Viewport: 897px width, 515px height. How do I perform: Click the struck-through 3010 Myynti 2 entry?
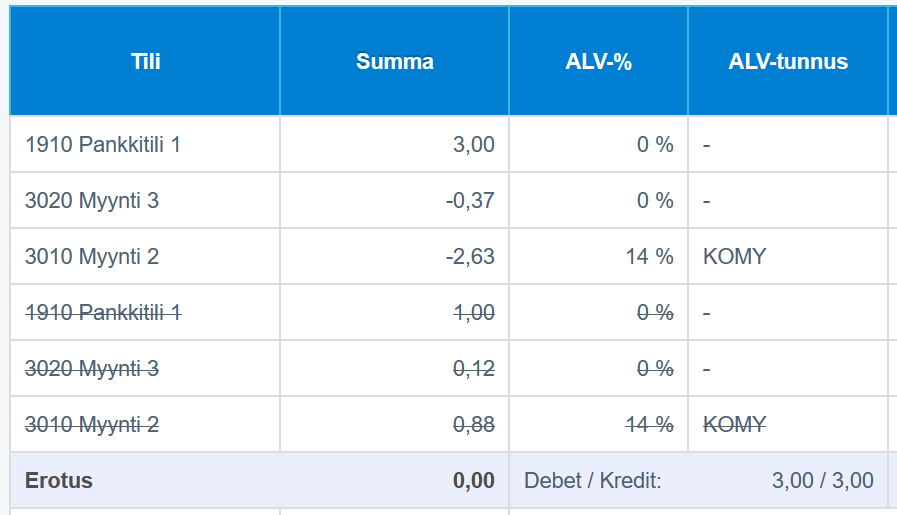pos(92,425)
